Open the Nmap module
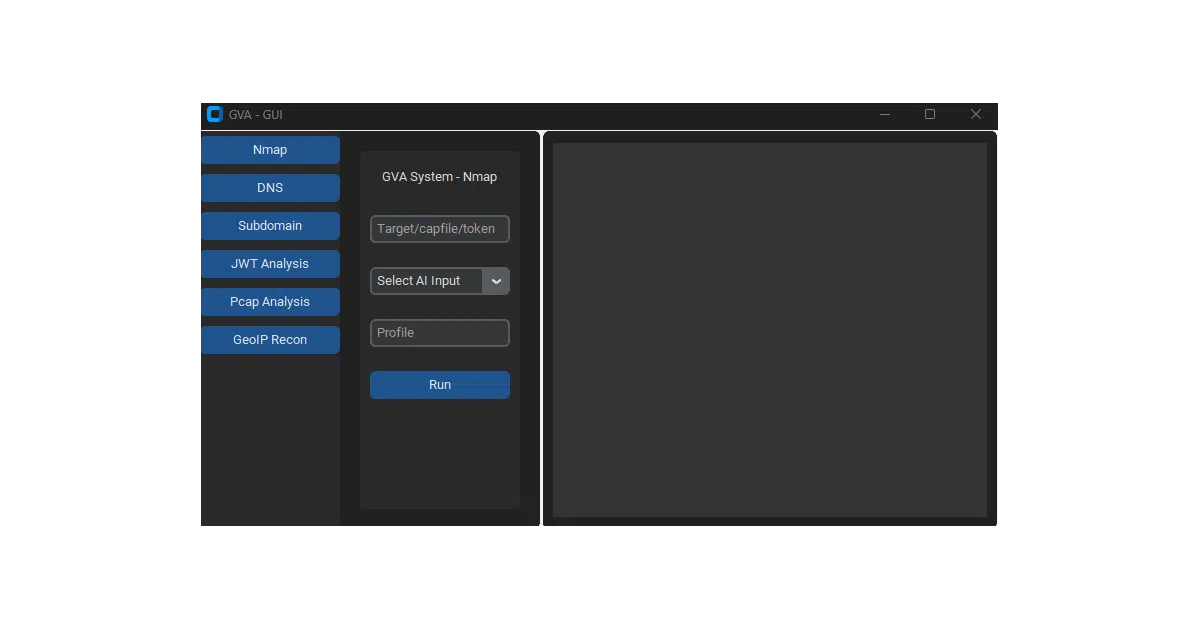1200x630 pixels. [x=270, y=150]
